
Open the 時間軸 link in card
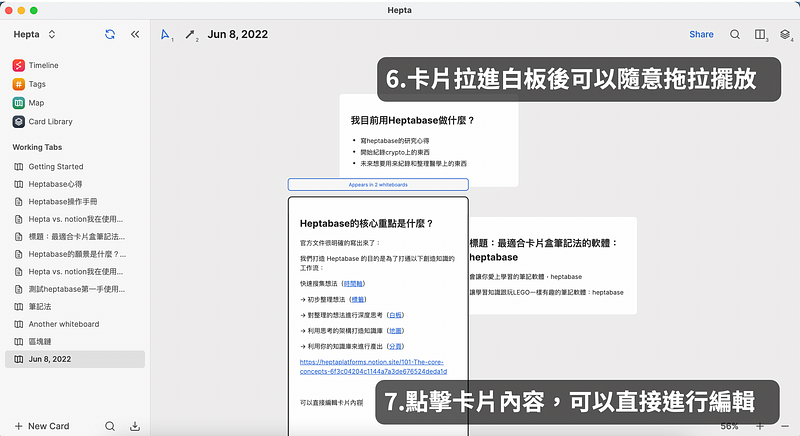353,284
